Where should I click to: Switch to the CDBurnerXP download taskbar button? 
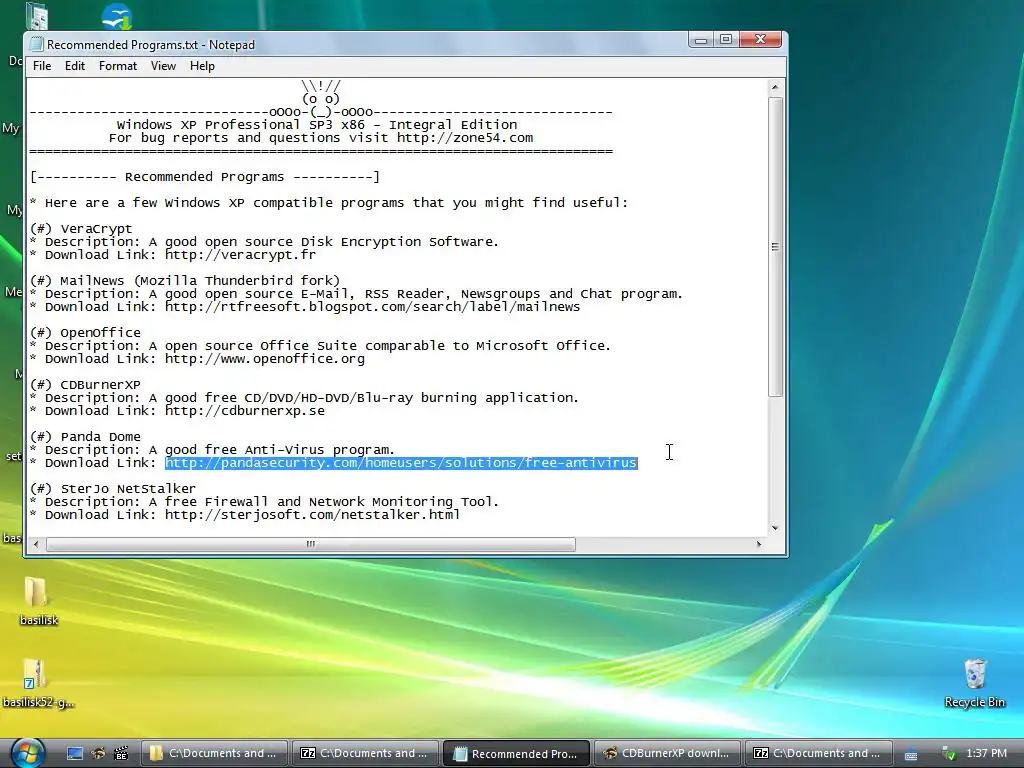(x=667, y=753)
